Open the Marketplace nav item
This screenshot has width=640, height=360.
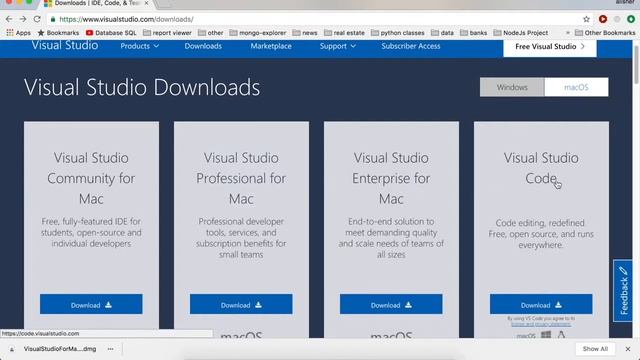(x=271, y=46)
